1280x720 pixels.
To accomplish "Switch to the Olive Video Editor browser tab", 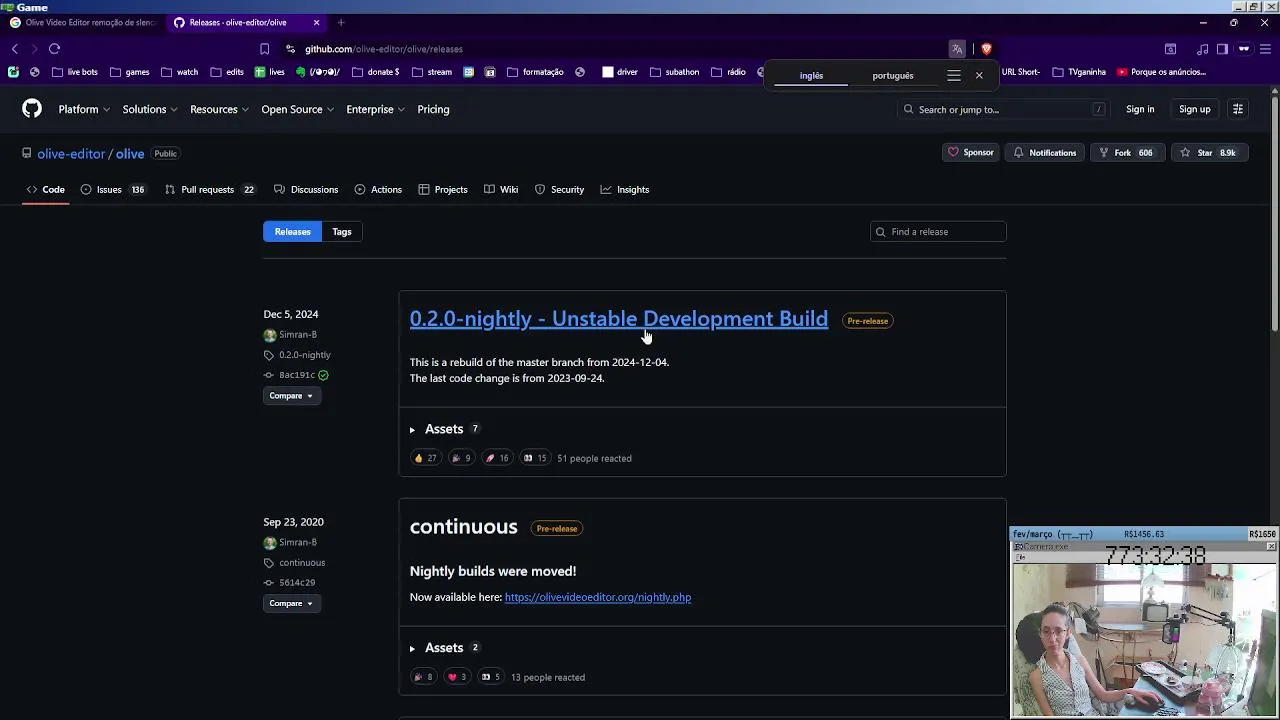I will pos(83,22).
